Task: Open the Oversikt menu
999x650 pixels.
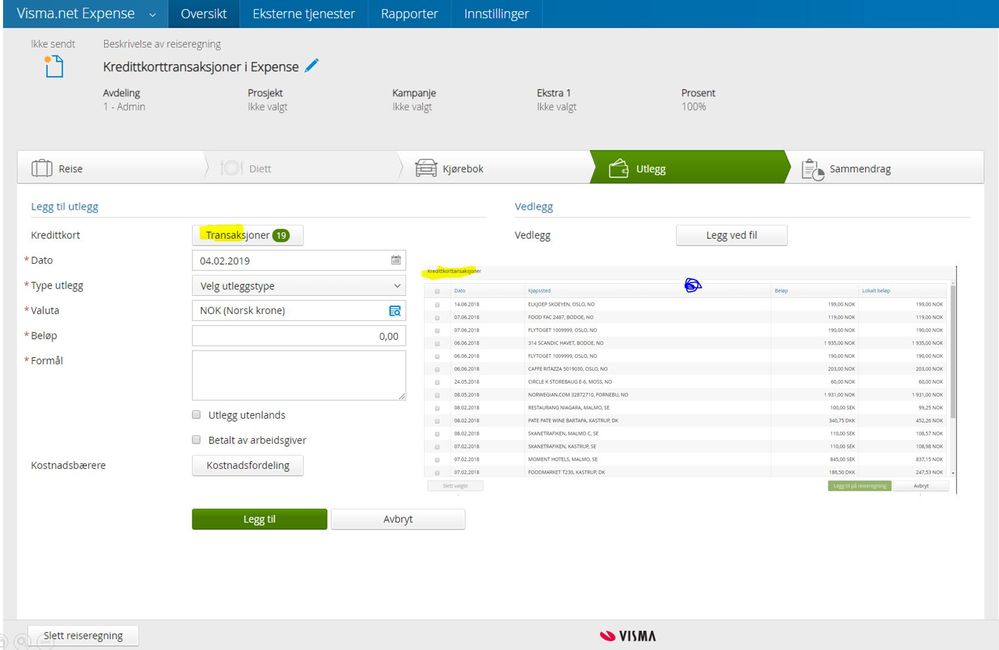Action: click(x=204, y=13)
